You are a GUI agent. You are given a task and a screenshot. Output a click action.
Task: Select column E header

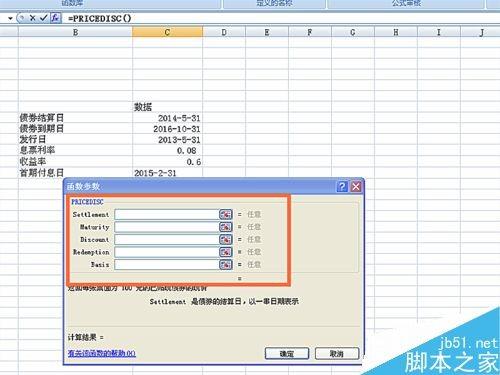pos(267,32)
